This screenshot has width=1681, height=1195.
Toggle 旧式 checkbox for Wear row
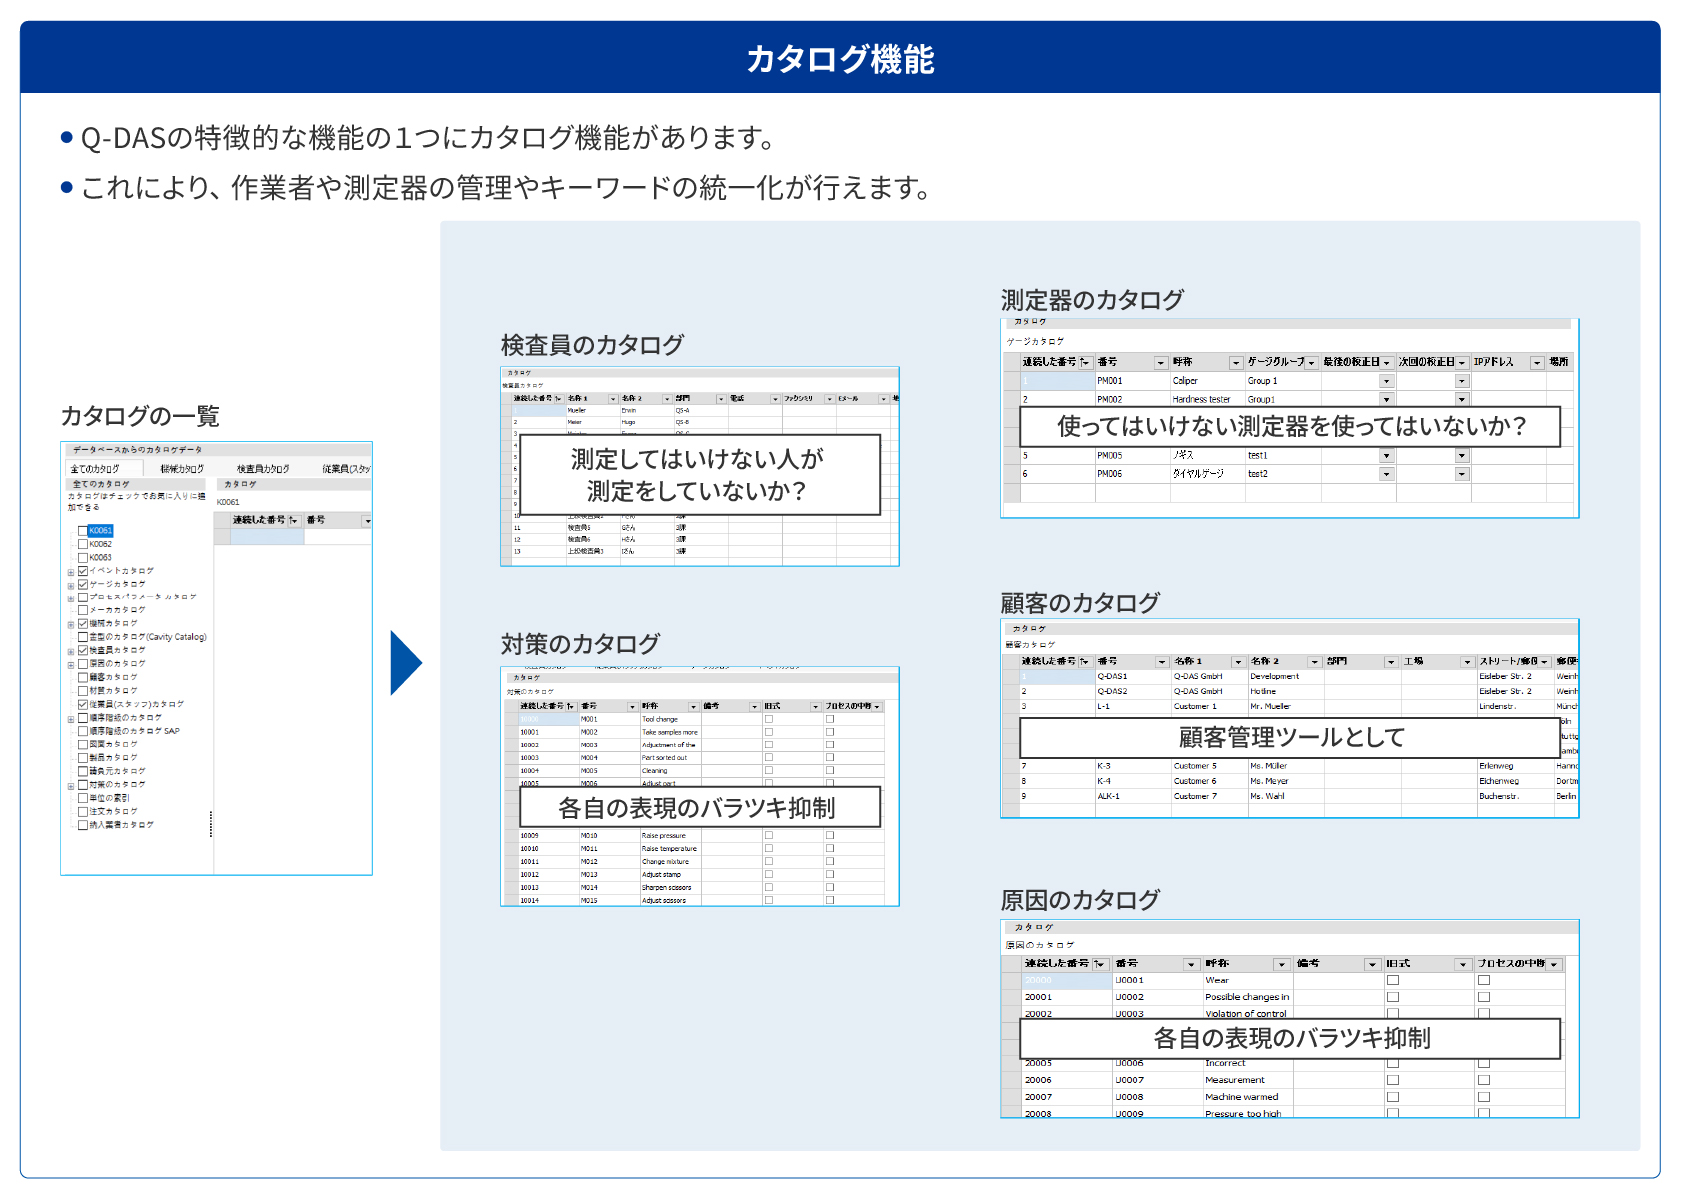pos(1393,980)
